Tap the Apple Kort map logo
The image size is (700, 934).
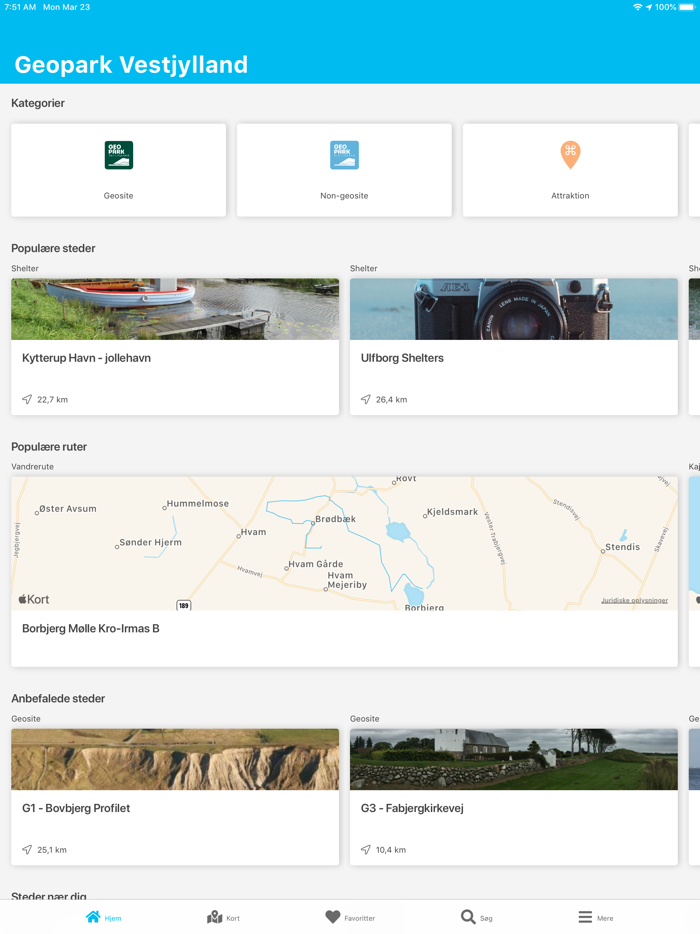pyautogui.click(x=34, y=599)
